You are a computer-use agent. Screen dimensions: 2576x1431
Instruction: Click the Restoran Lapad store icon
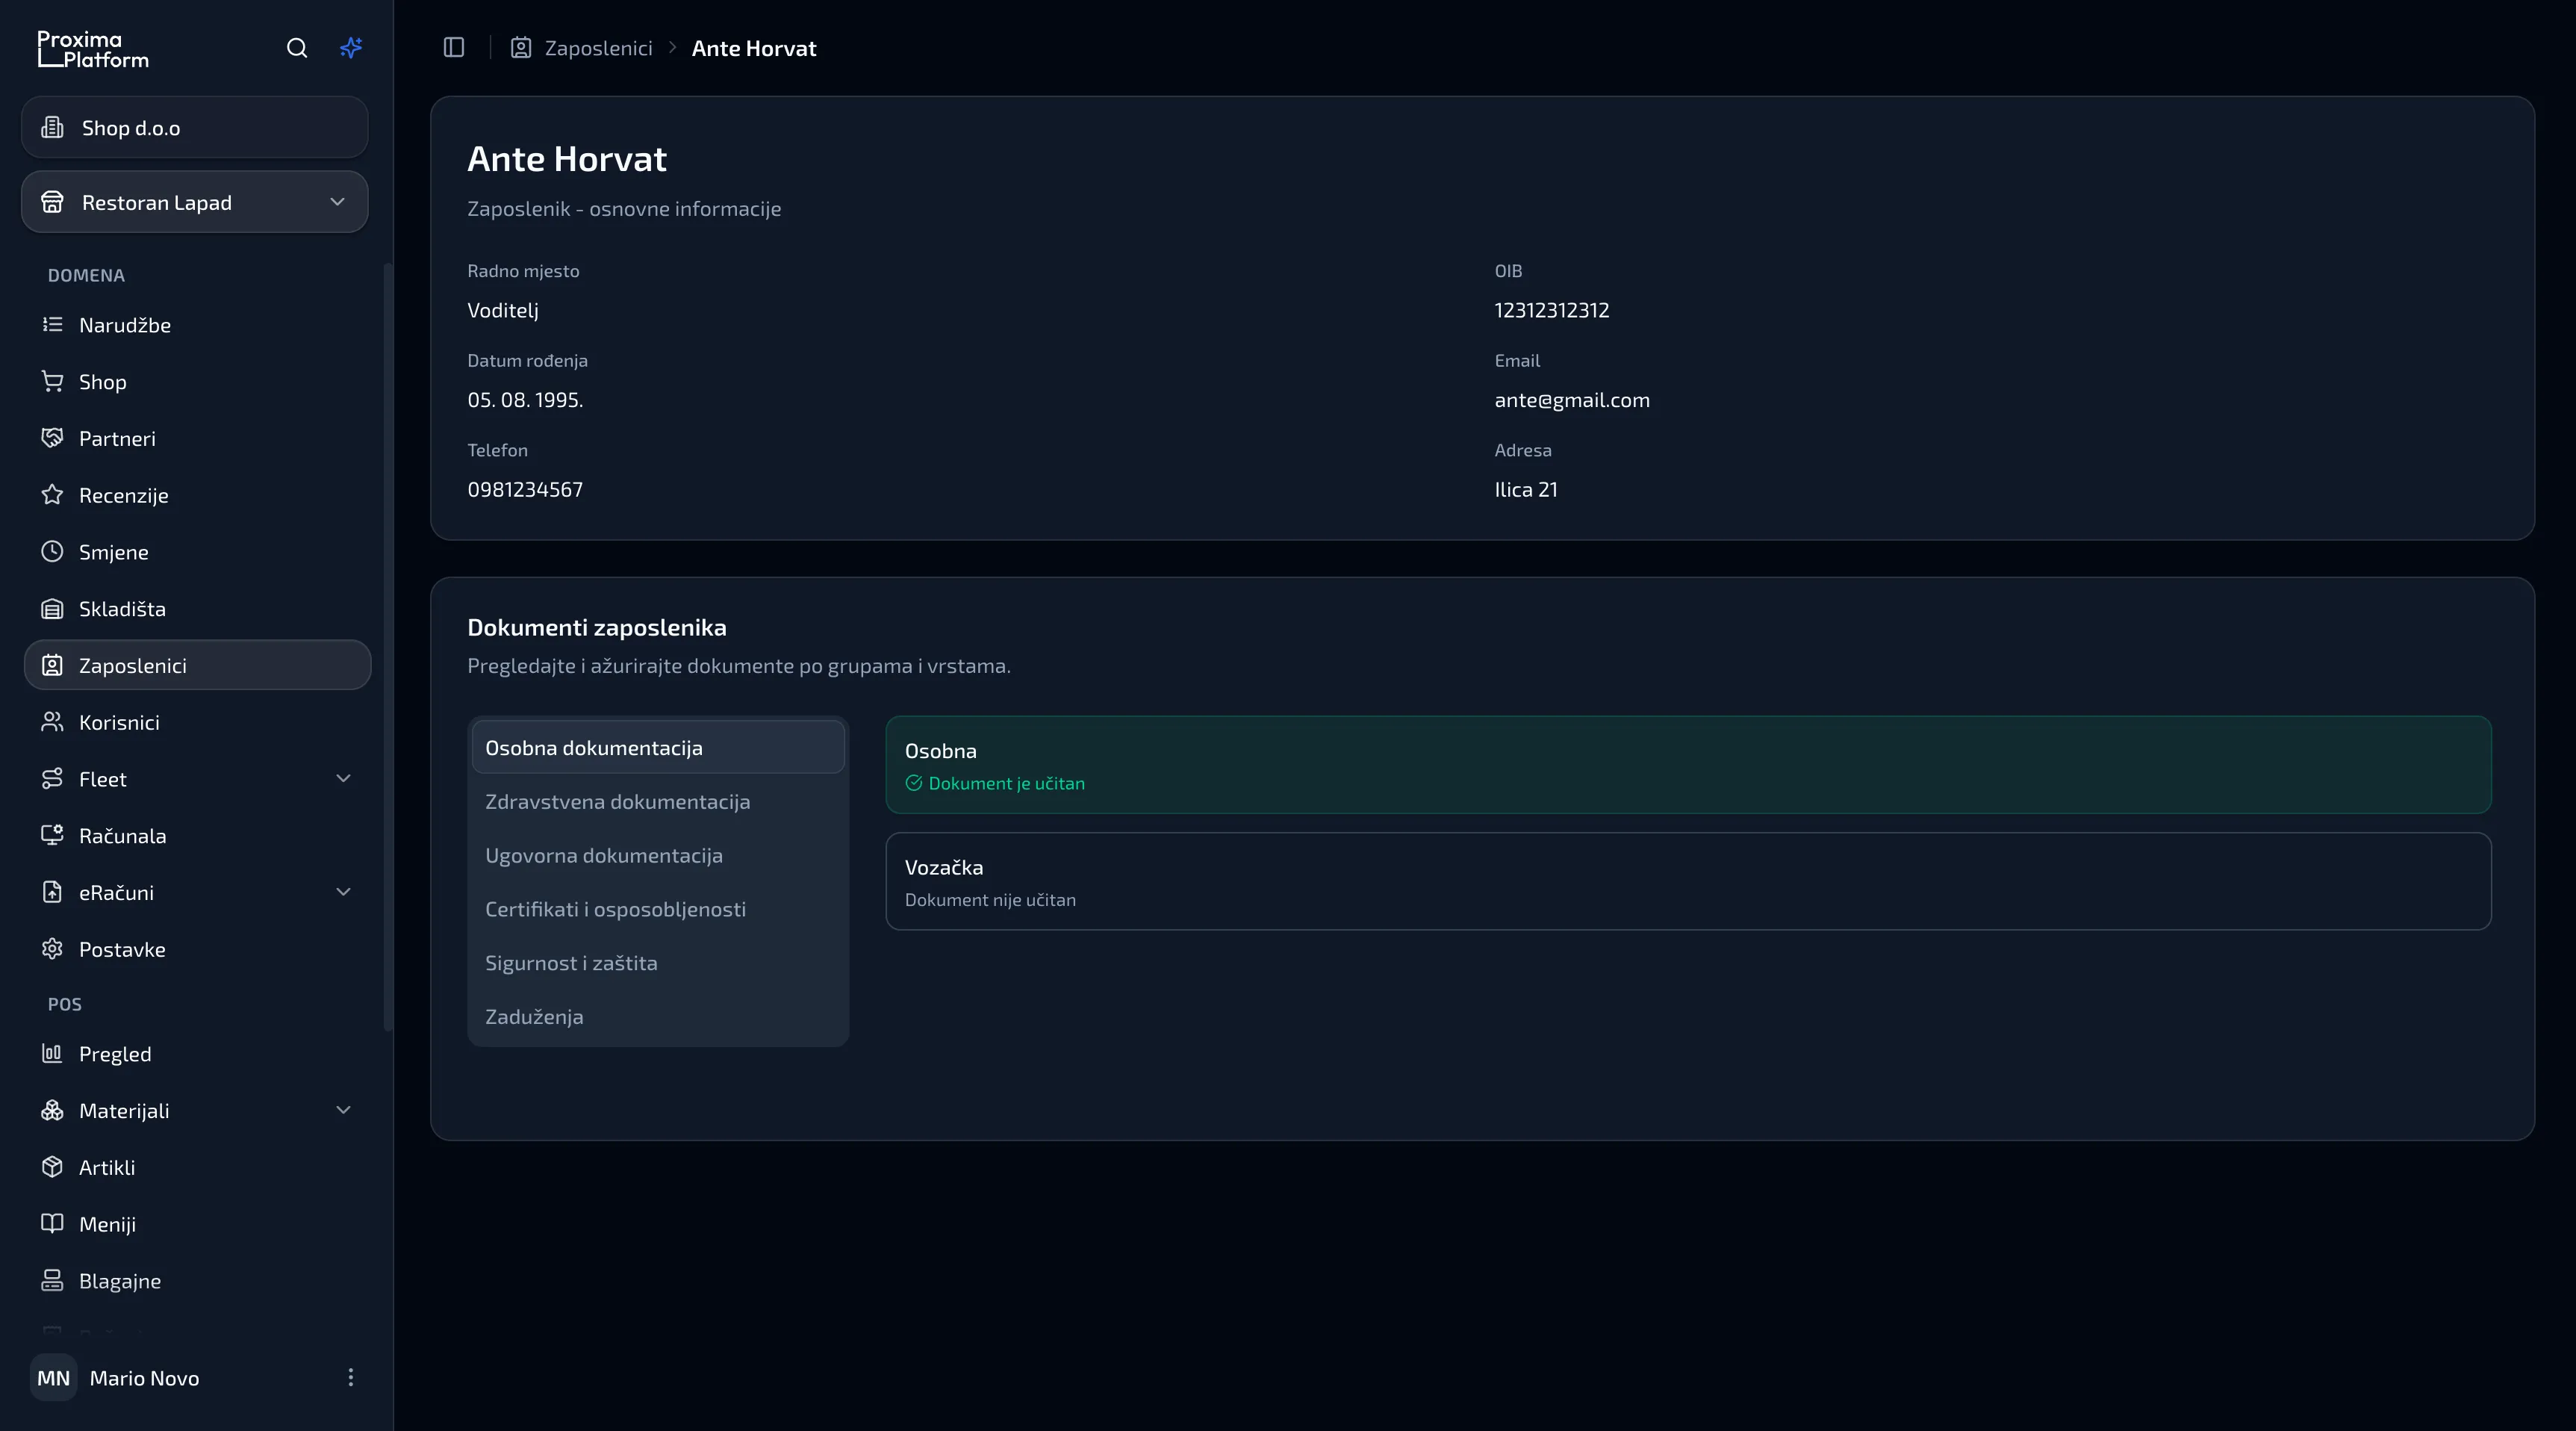click(52, 202)
